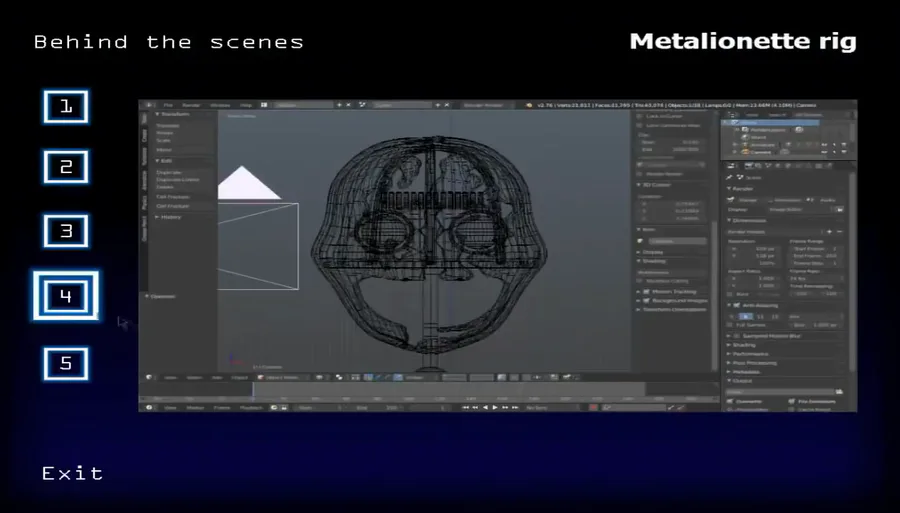The image size is (900, 513).
Task: Click the Translate tool button
Action: [x=168, y=125]
